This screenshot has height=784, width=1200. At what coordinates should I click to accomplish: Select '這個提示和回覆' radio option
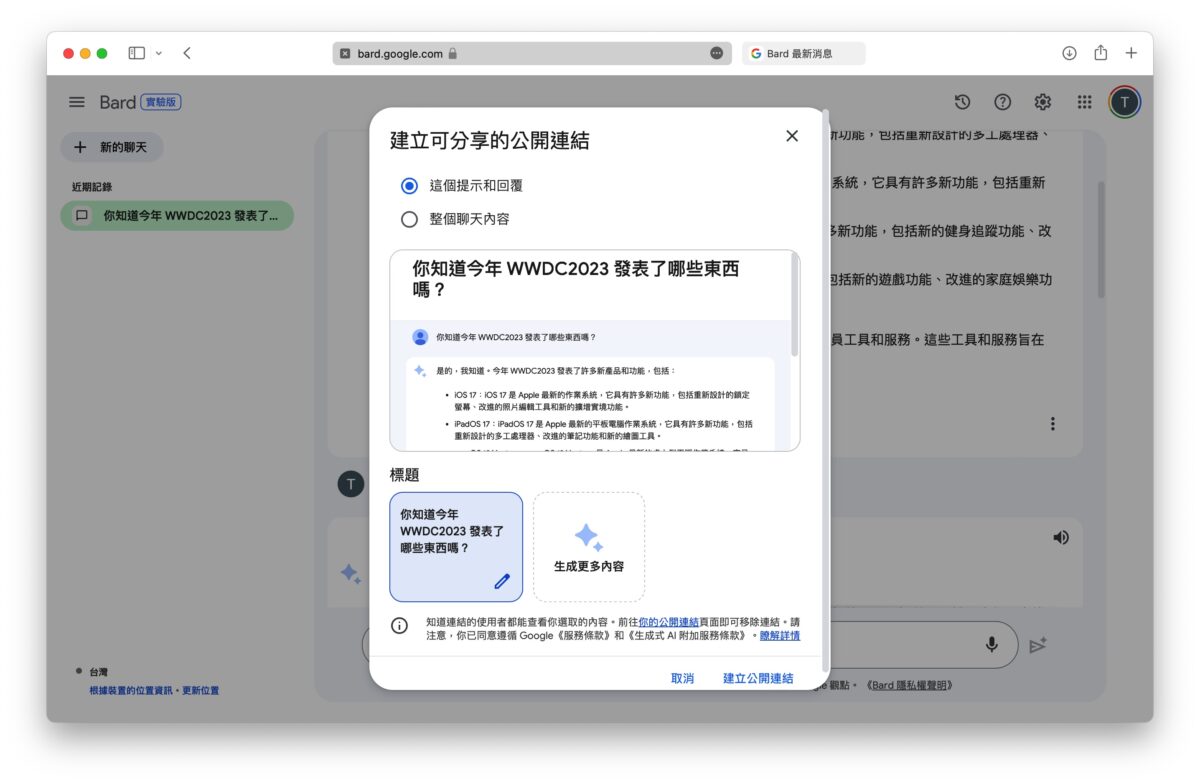pyautogui.click(x=409, y=186)
